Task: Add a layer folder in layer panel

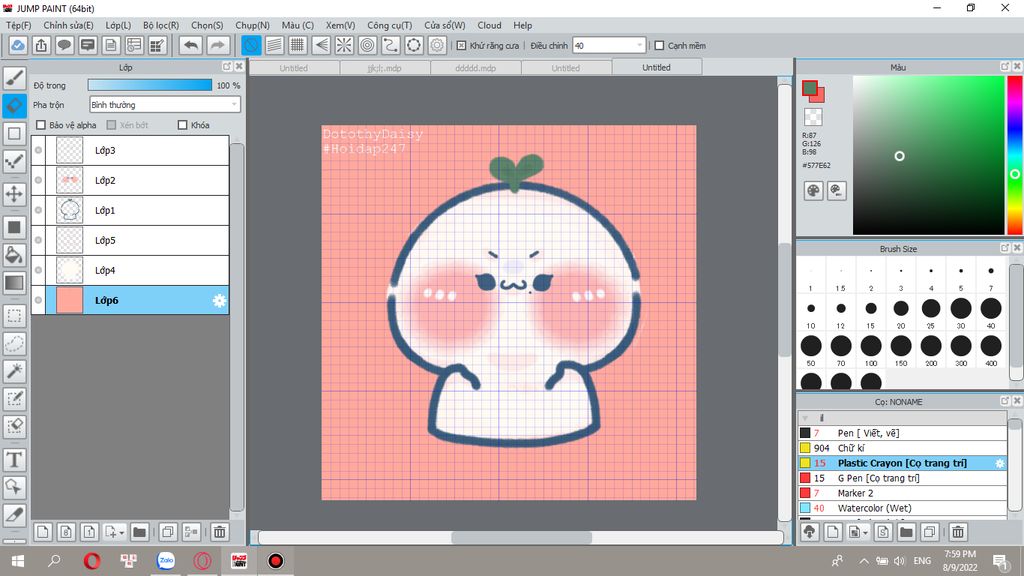Action: (139, 532)
